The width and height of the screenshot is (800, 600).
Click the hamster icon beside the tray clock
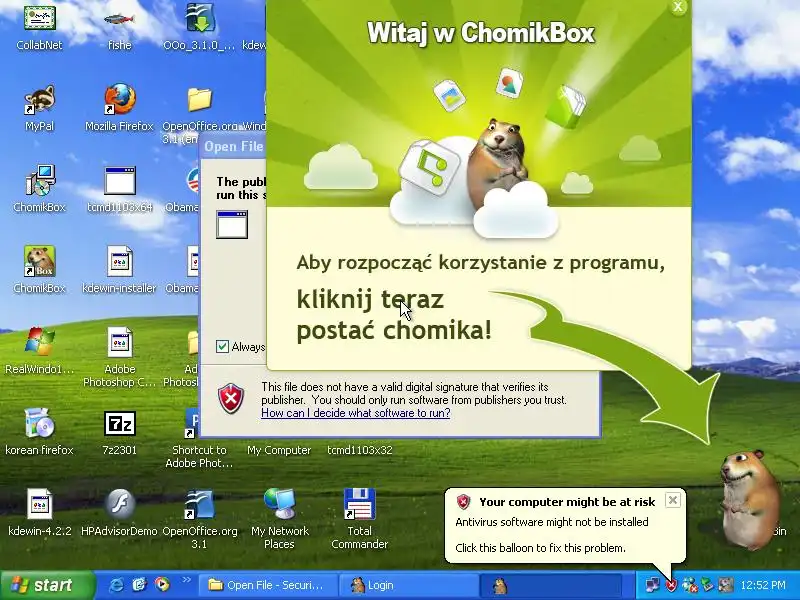(x=726, y=585)
